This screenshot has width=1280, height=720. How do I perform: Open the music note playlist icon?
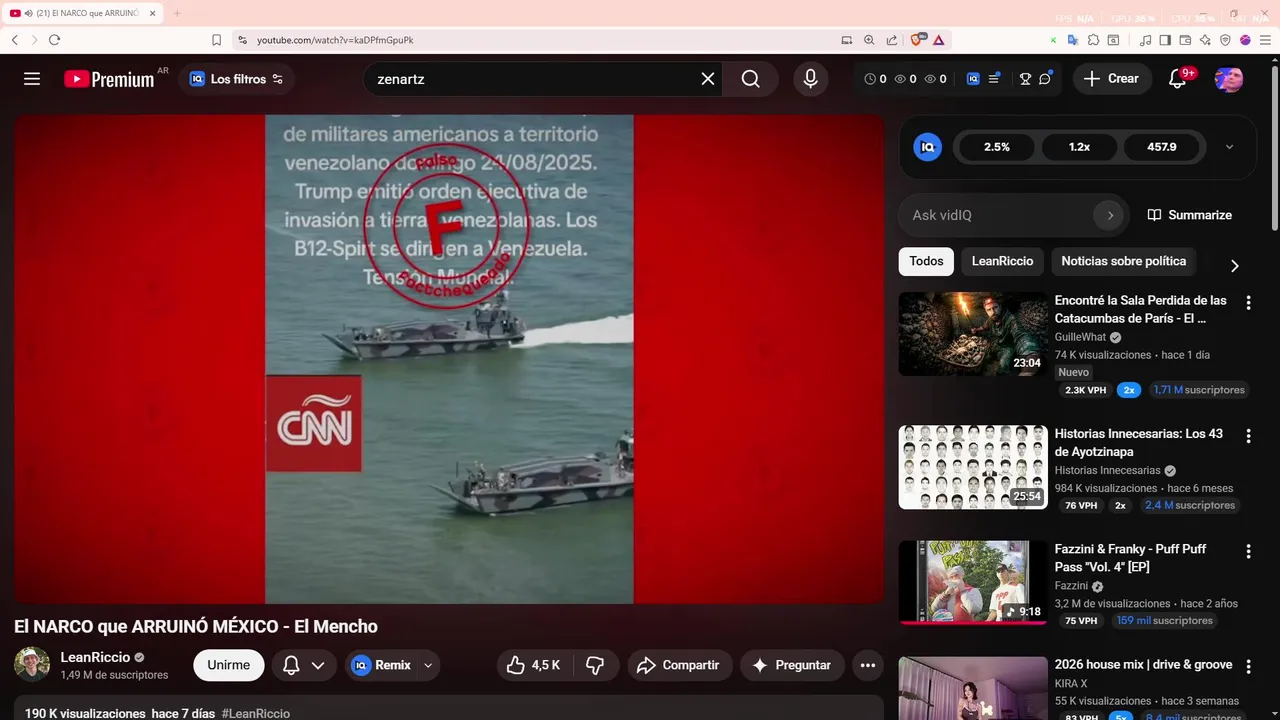coord(1146,40)
